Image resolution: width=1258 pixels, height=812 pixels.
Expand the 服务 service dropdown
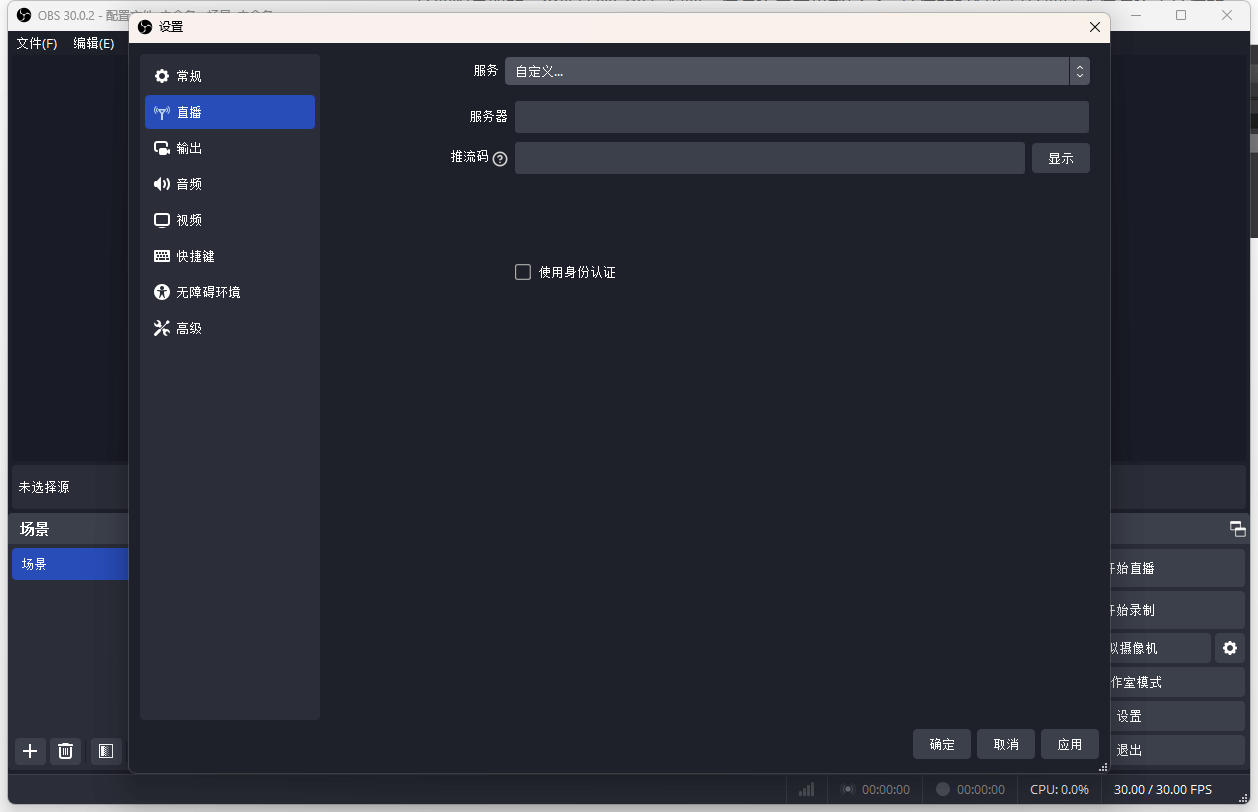click(x=796, y=71)
